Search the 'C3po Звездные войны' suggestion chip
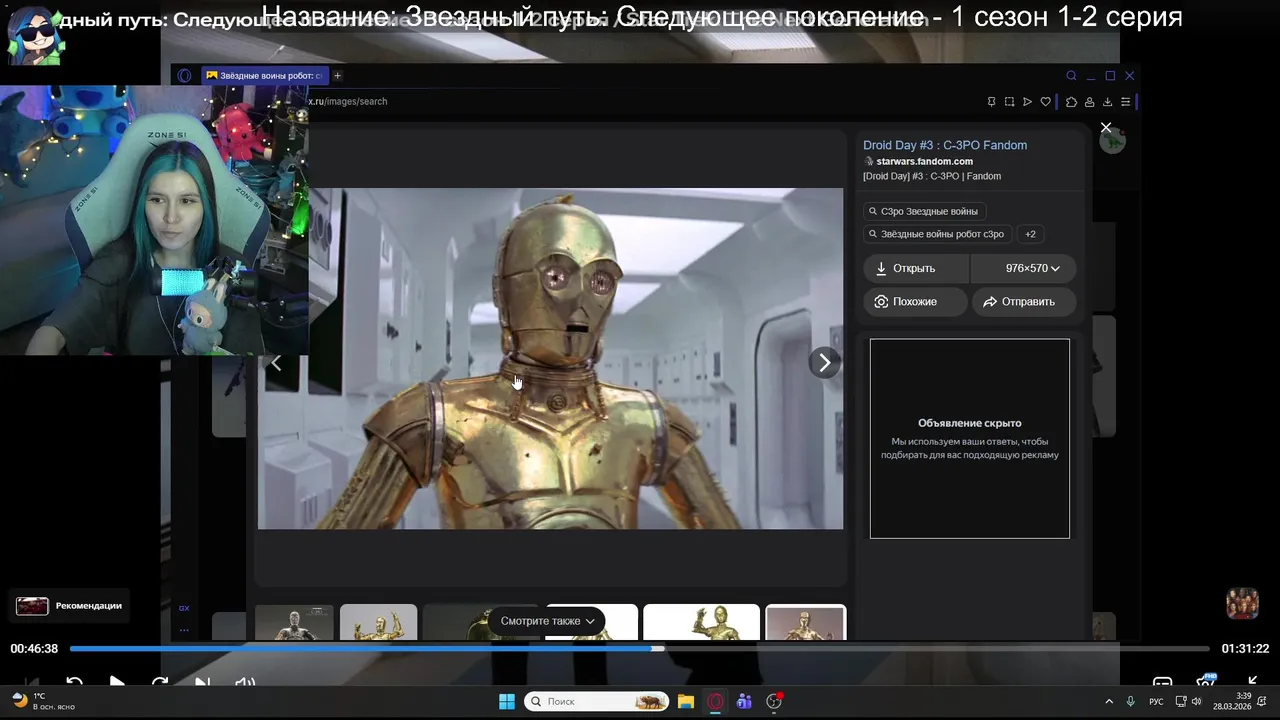The height and width of the screenshot is (720, 1280). tap(923, 211)
